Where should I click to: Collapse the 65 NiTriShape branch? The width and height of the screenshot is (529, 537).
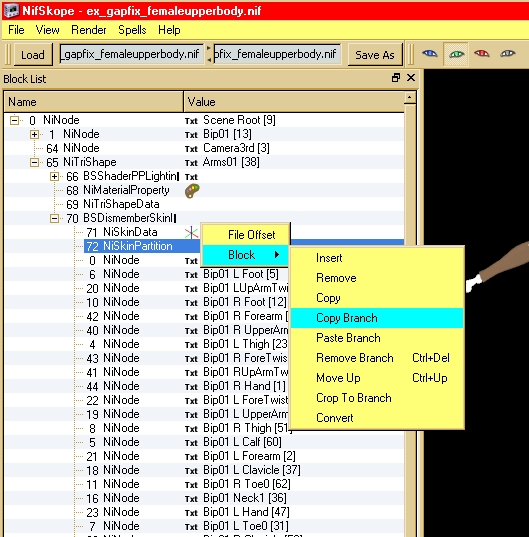[x=34, y=163]
